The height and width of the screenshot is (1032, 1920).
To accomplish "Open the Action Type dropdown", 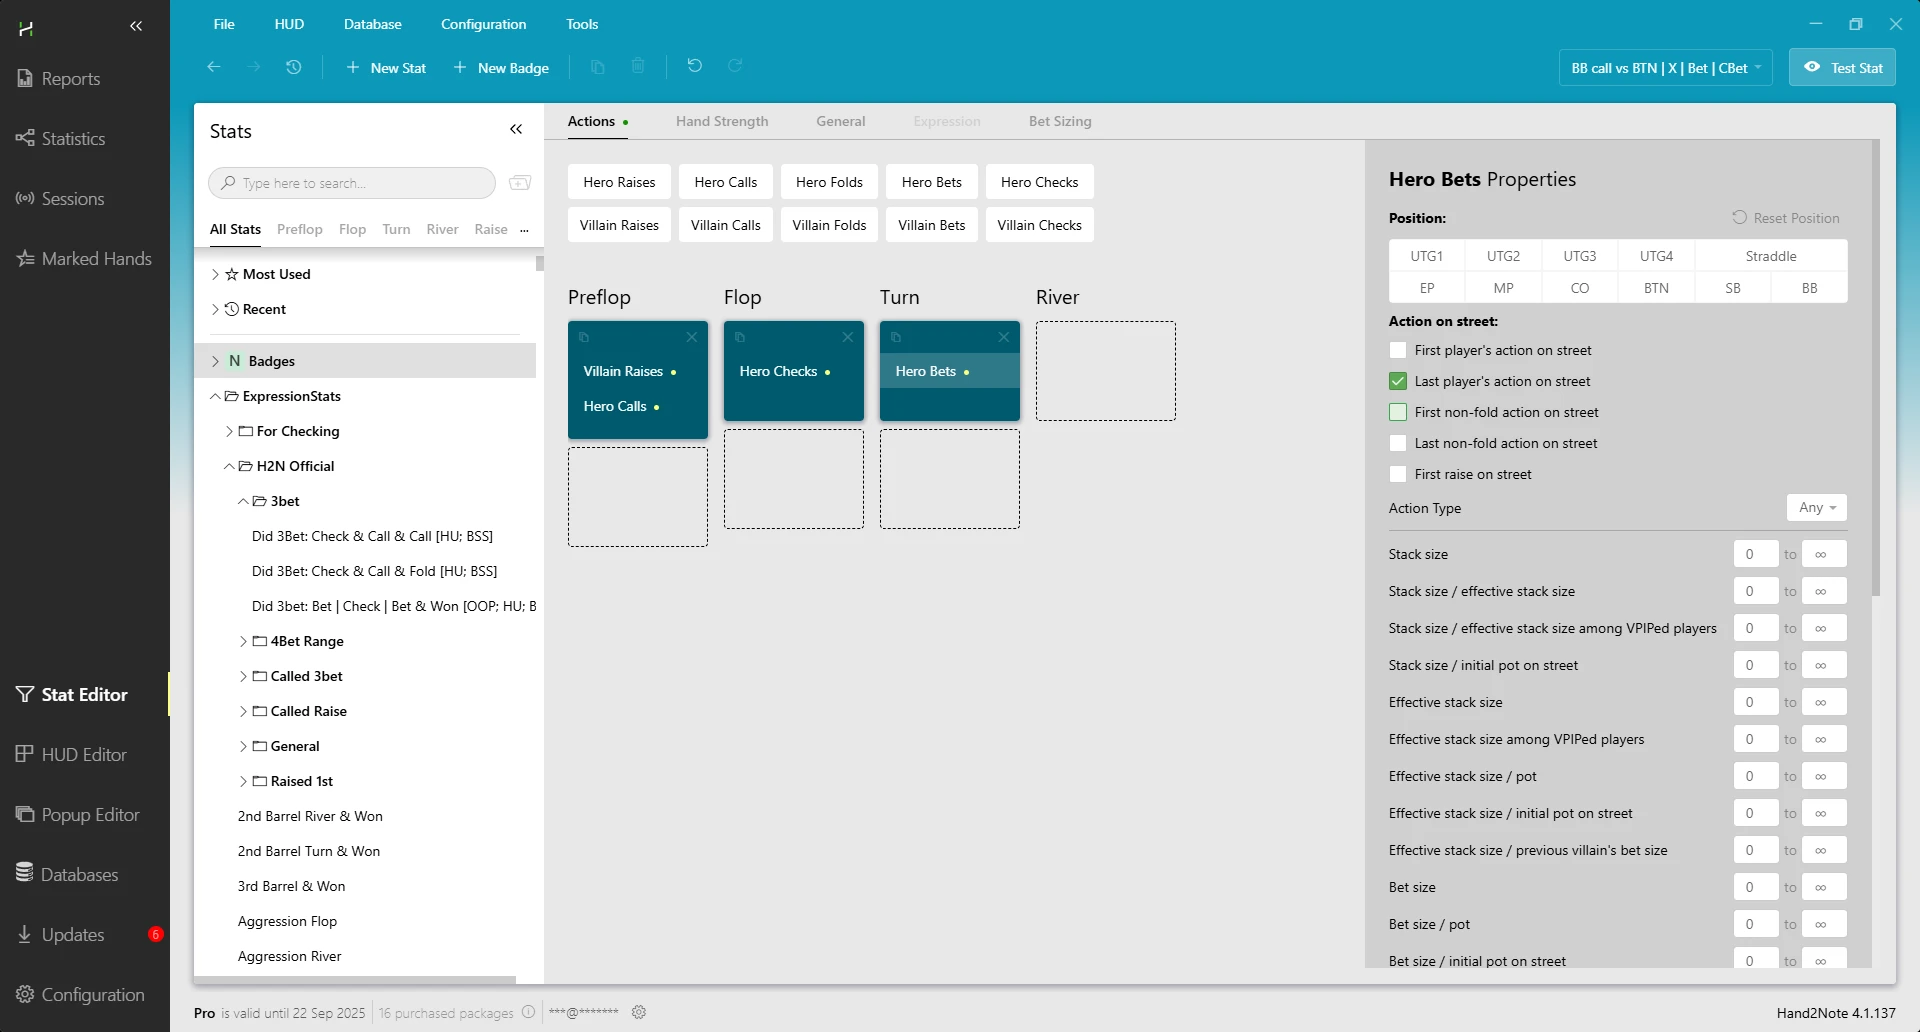I will point(1816,508).
